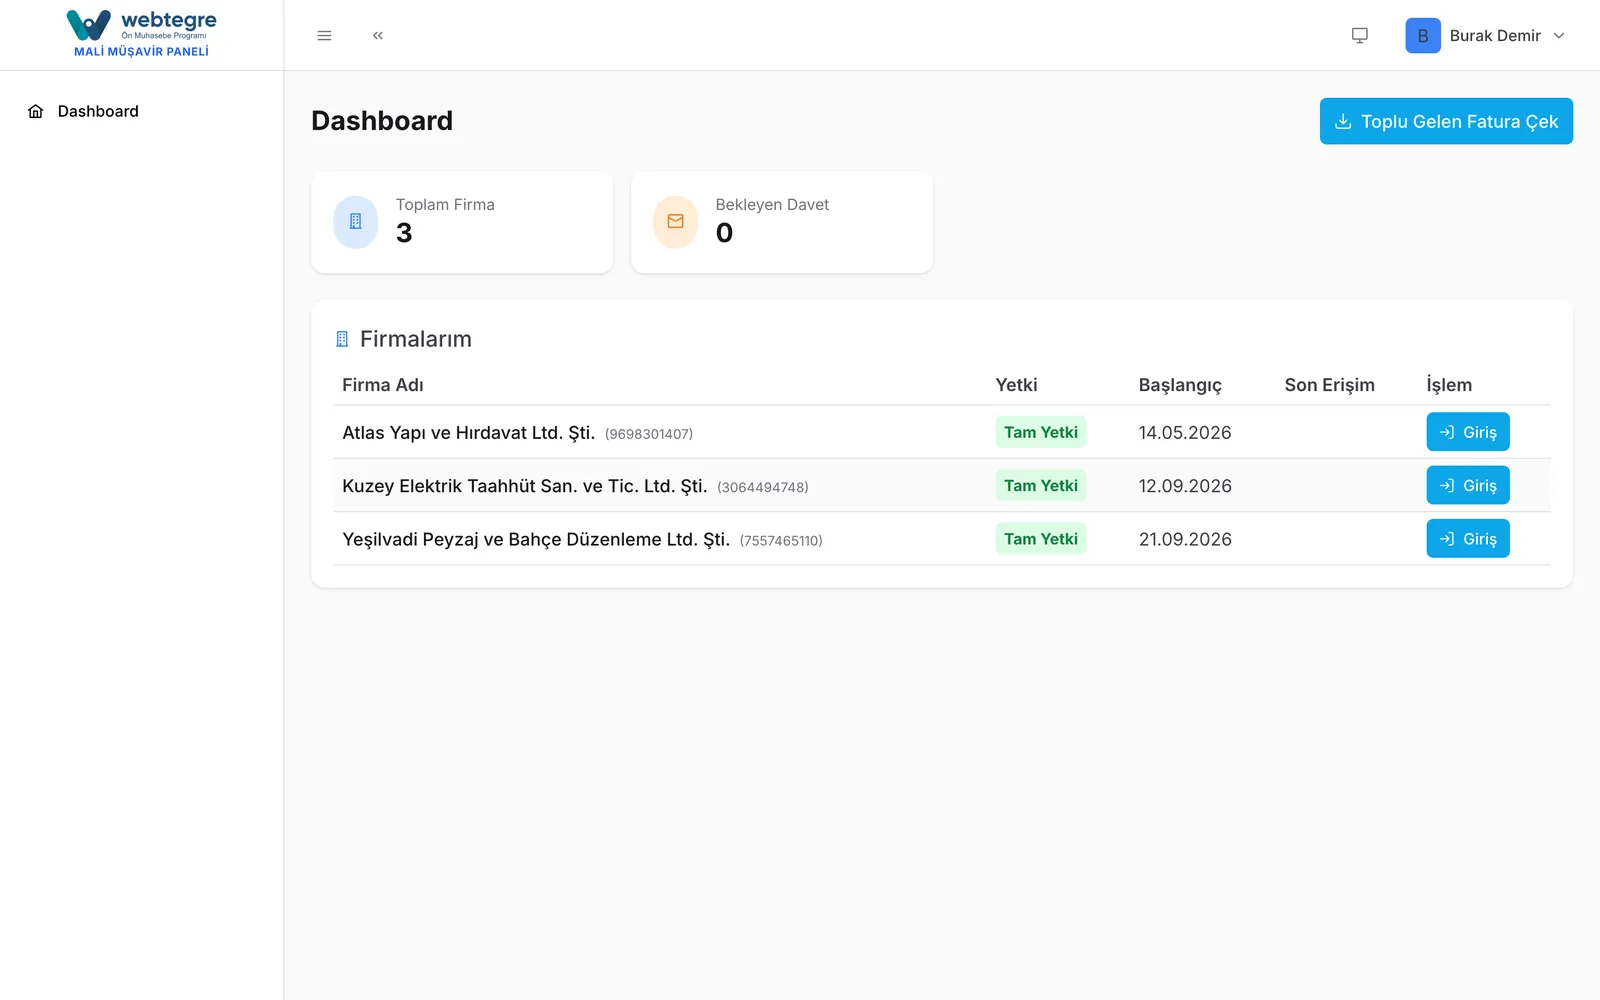Image resolution: width=1600 pixels, height=1000 pixels.
Task: Click Giriş for Yeşilvadi Peyzaj
Action: click(x=1468, y=538)
